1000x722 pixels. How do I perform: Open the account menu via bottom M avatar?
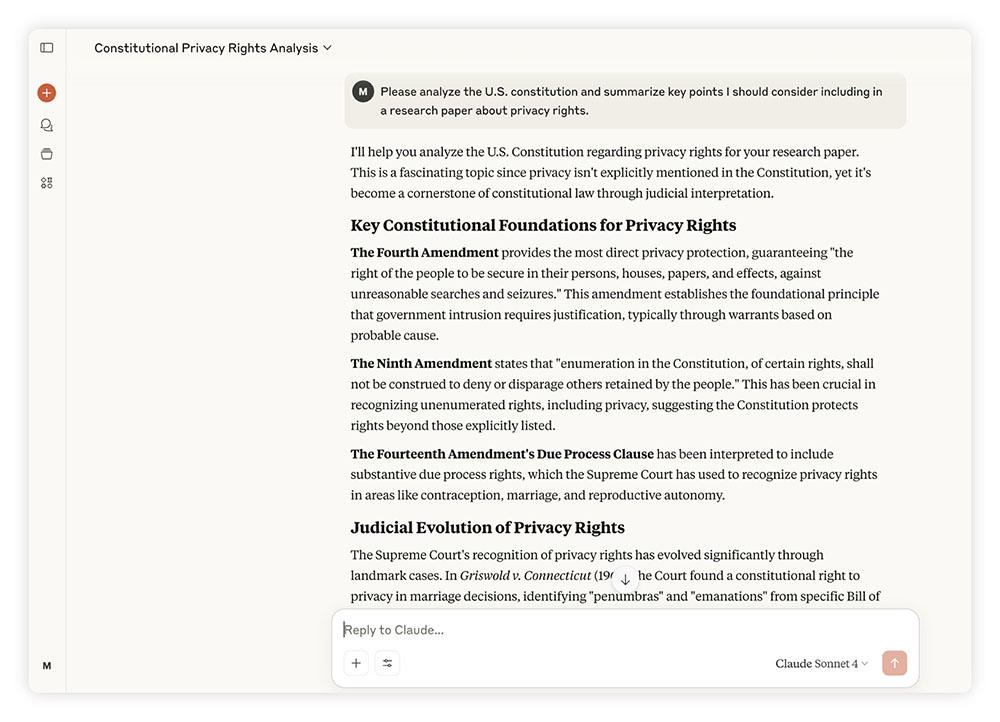[46, 665]
